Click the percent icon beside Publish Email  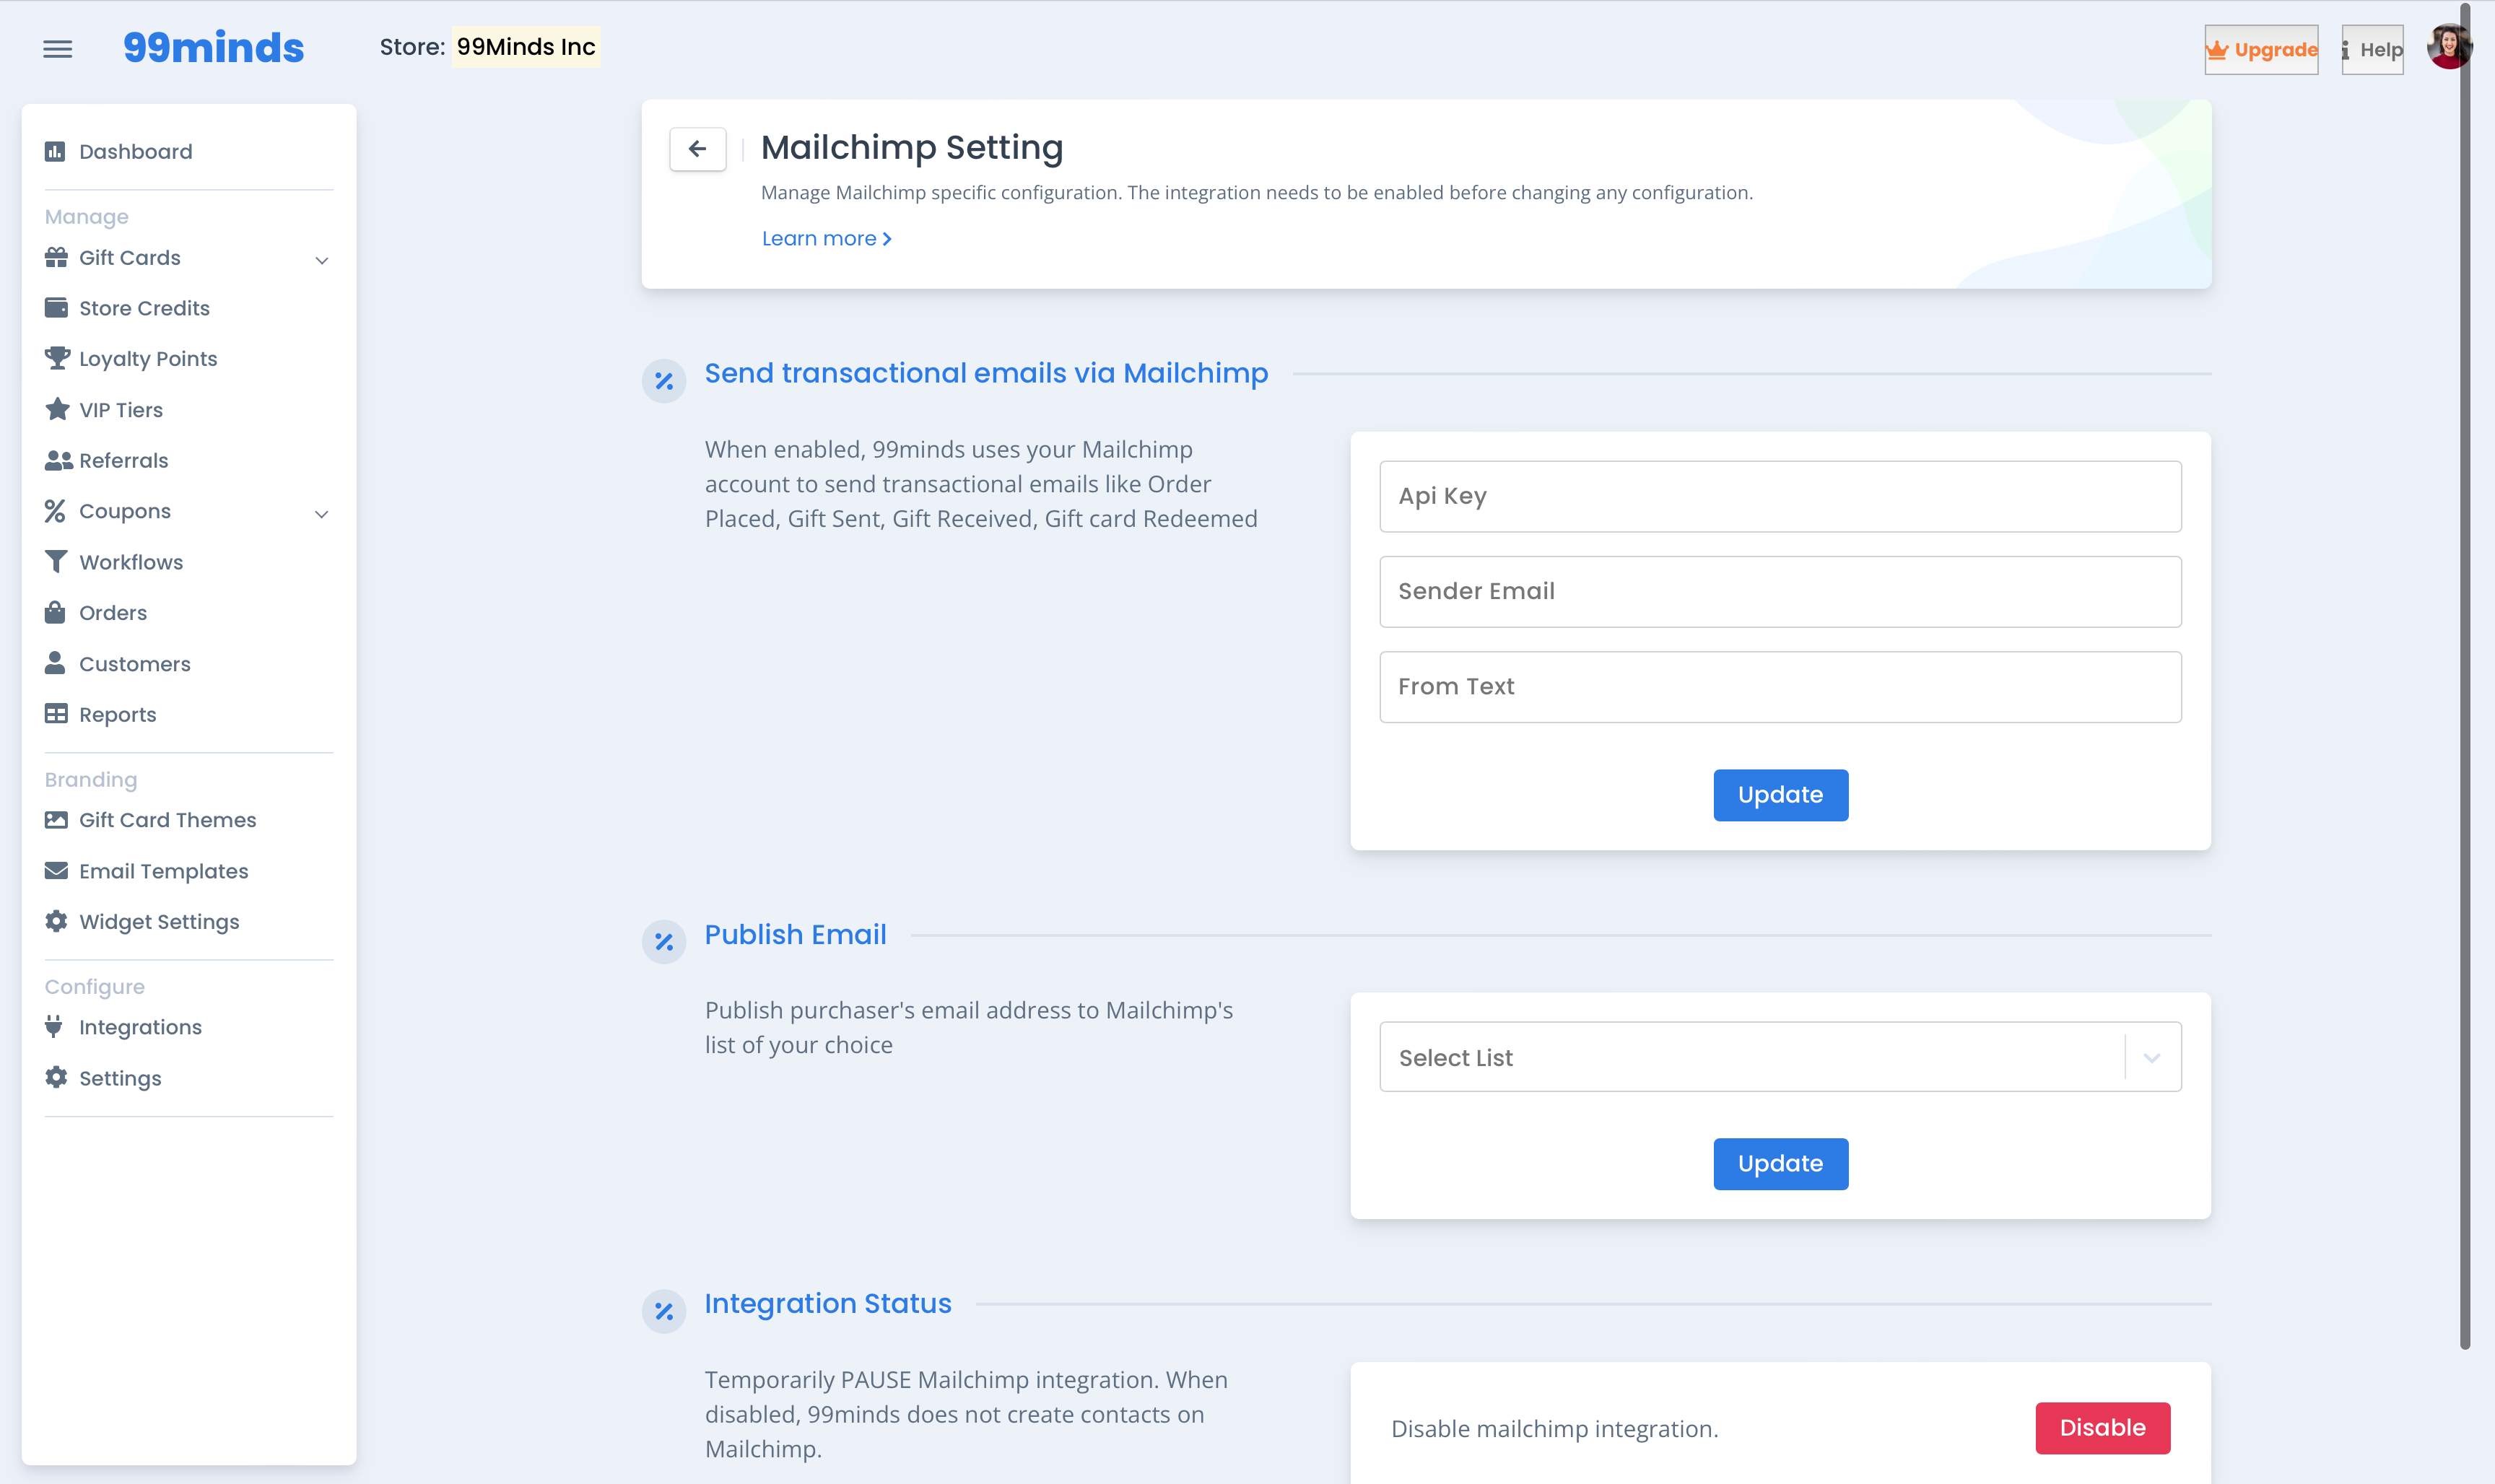click(664, 941)
